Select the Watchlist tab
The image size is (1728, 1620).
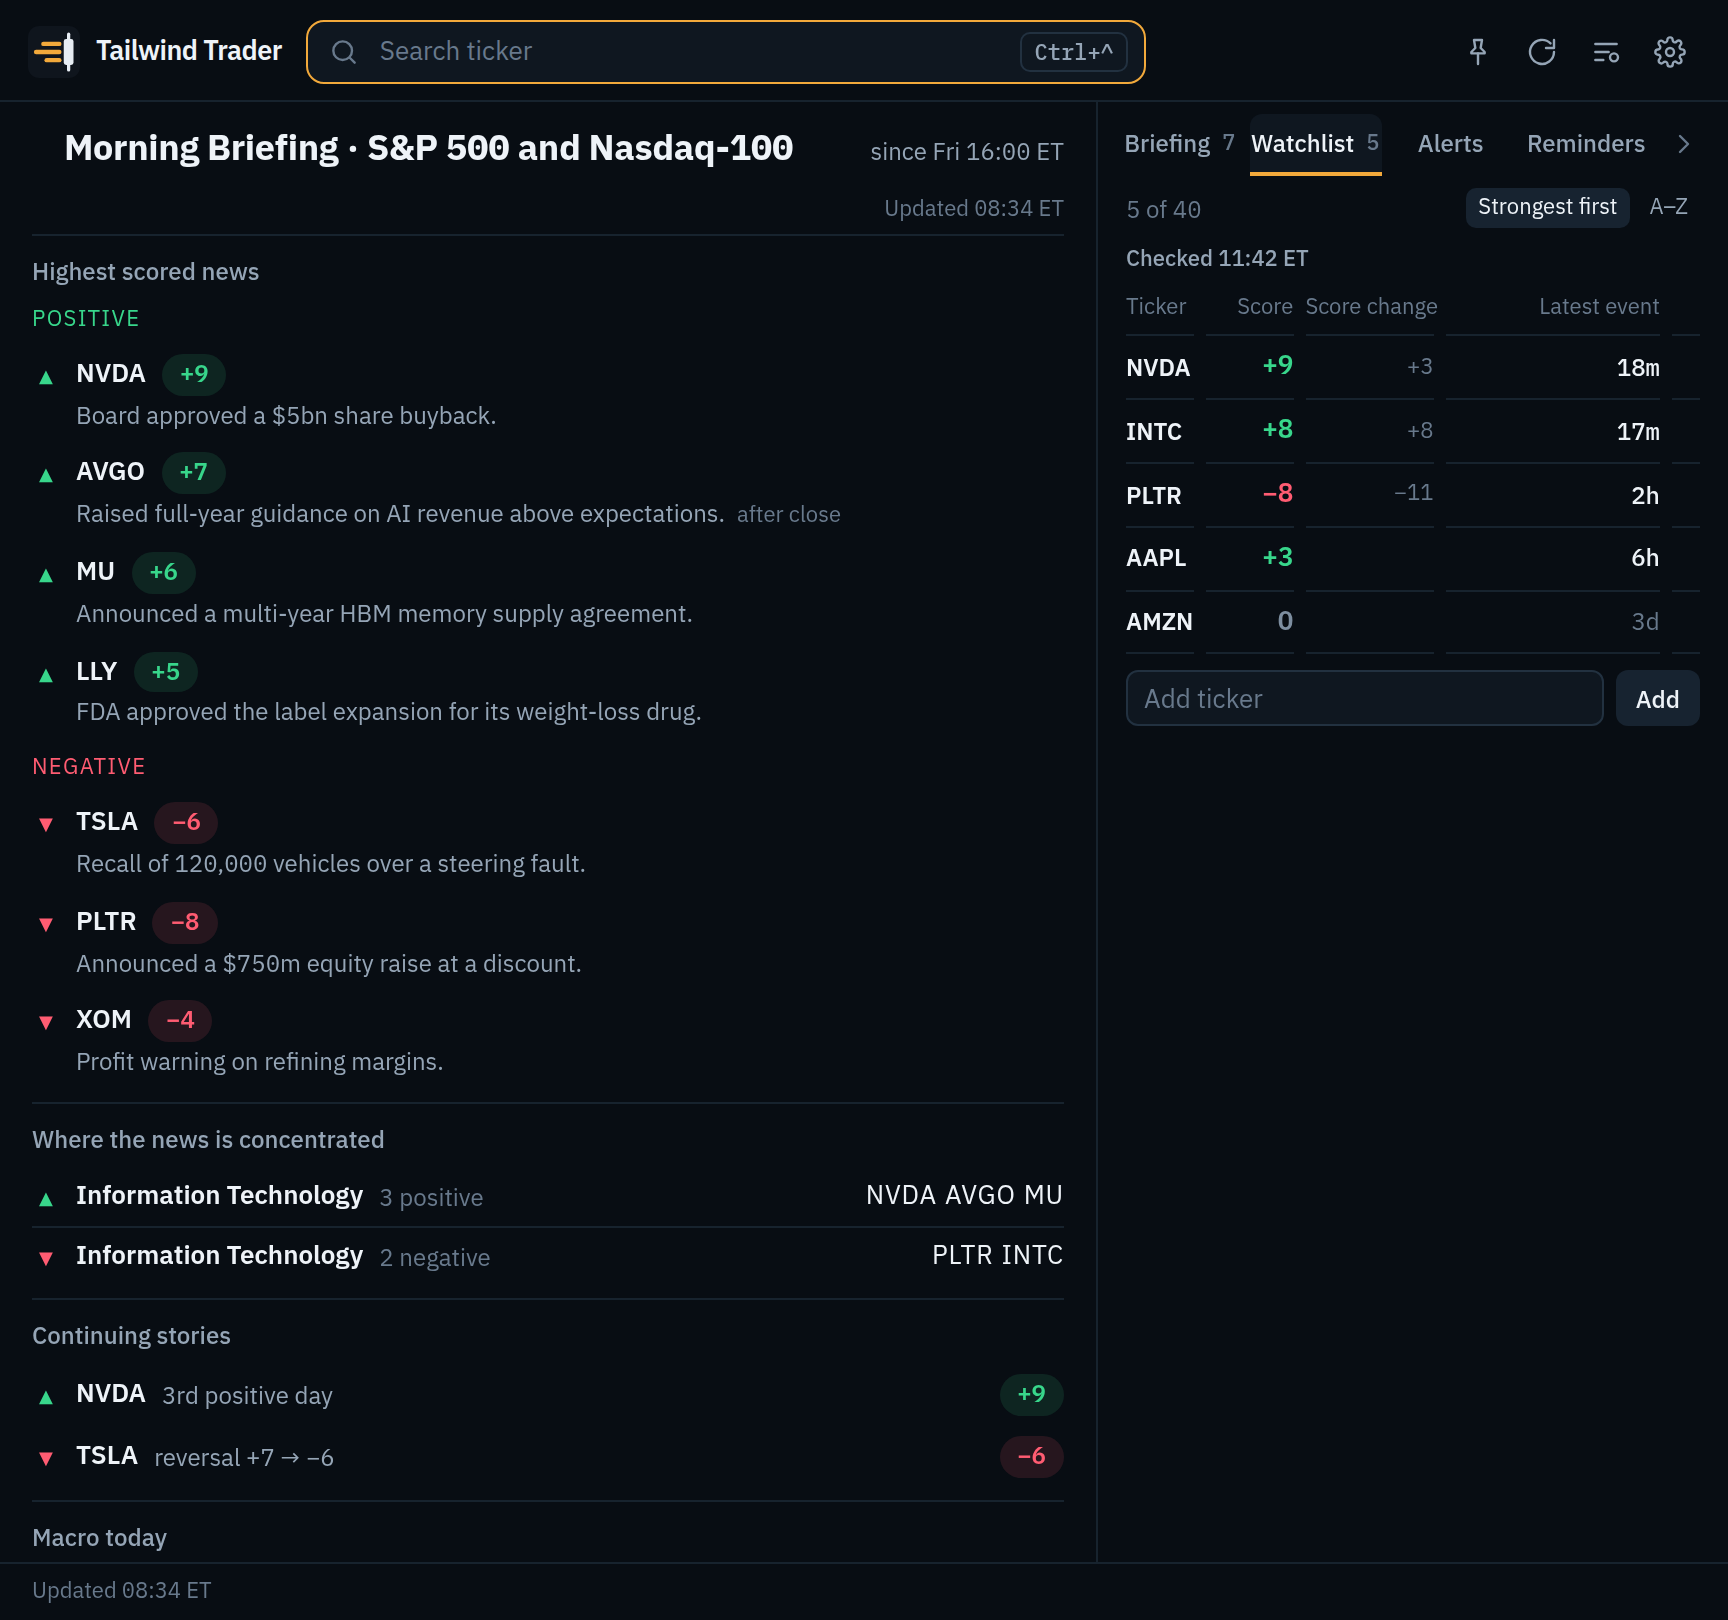click(x=1316, y=144)
